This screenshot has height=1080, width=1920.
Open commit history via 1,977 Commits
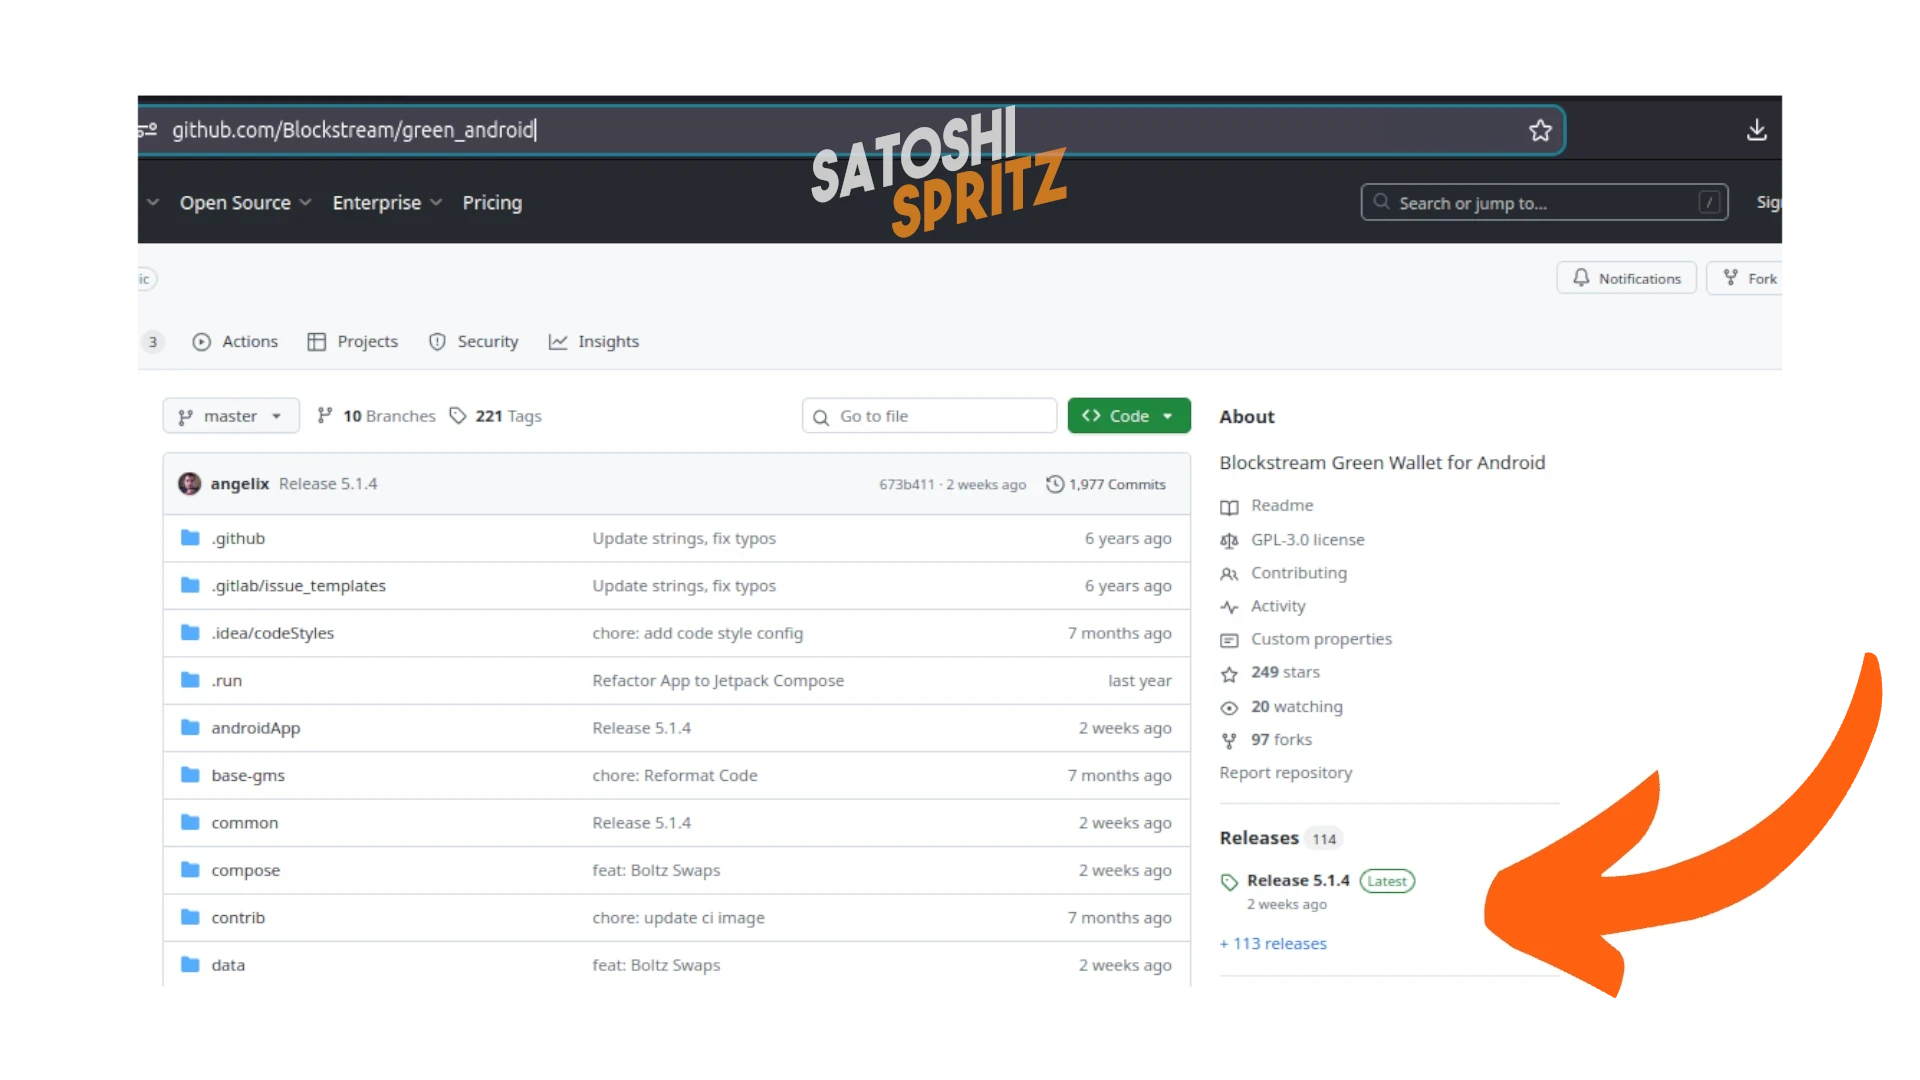(x=1106, y=484)
